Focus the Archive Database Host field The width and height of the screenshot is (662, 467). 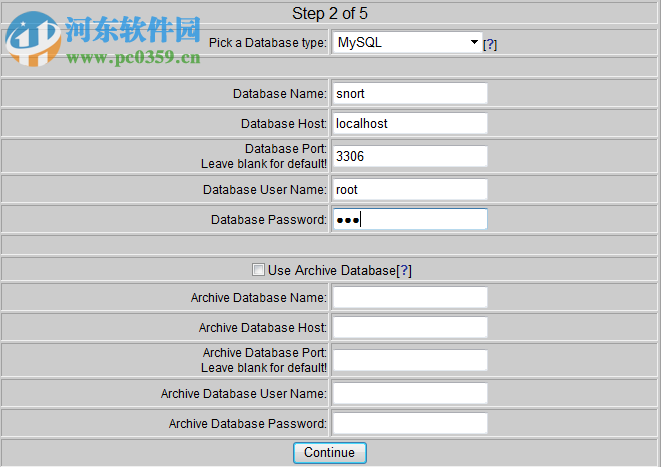pos(410,327)
